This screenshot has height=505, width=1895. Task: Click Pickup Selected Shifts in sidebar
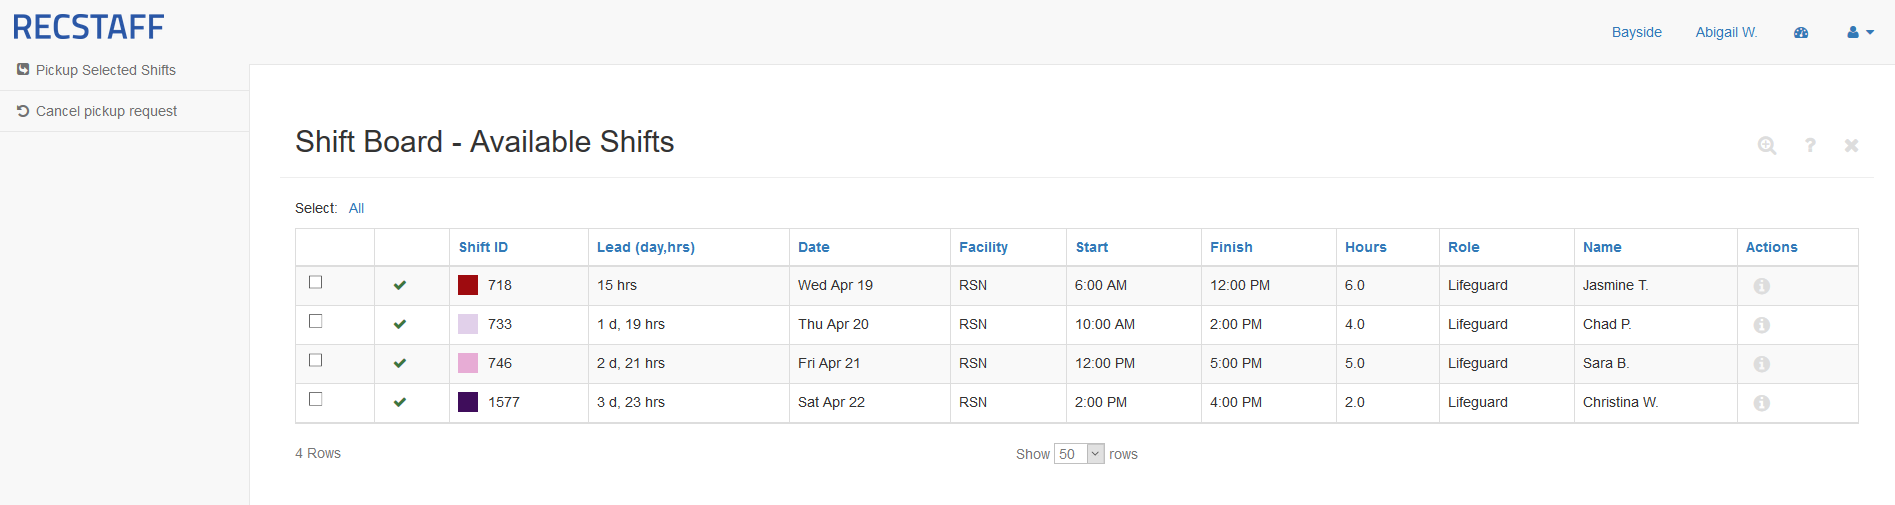tap(105, 70)
